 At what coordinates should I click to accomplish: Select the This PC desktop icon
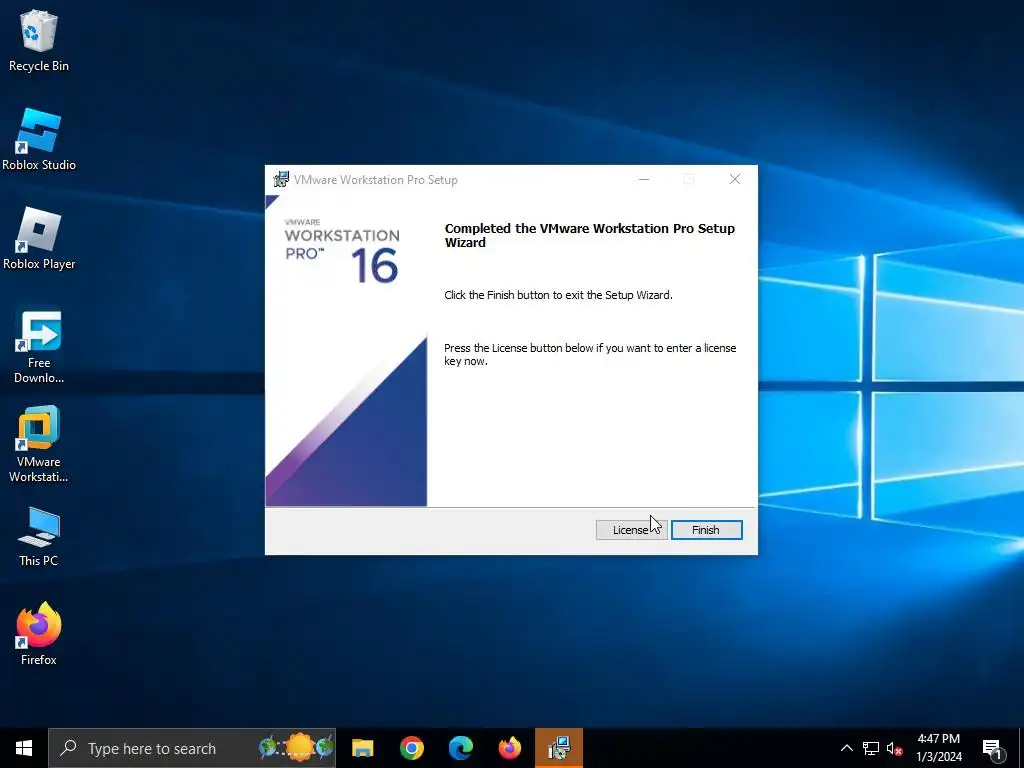(x=39, y=536)
